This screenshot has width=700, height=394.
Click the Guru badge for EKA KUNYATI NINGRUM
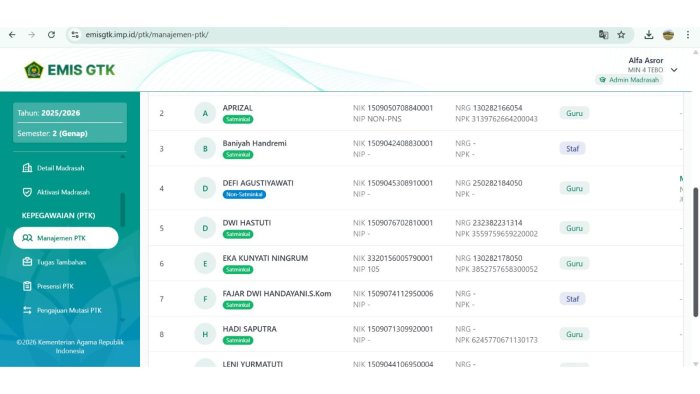pos(574,263)
